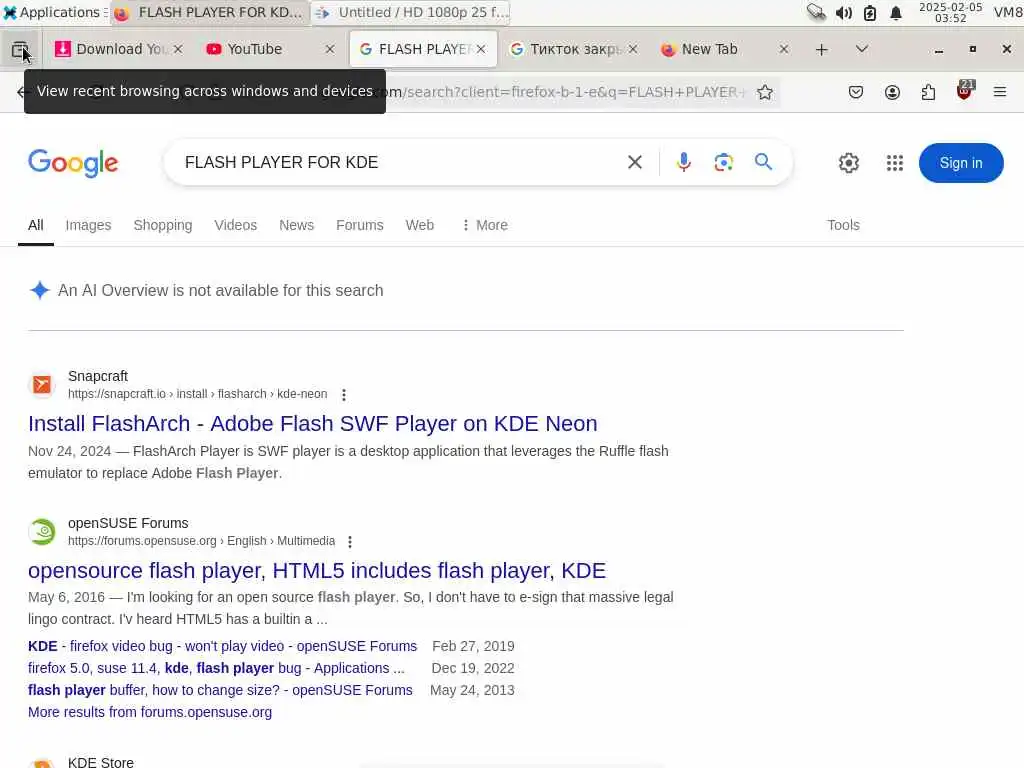Select the Shopping search tab
Viewport: 1024px width, 768px height.
163,225
